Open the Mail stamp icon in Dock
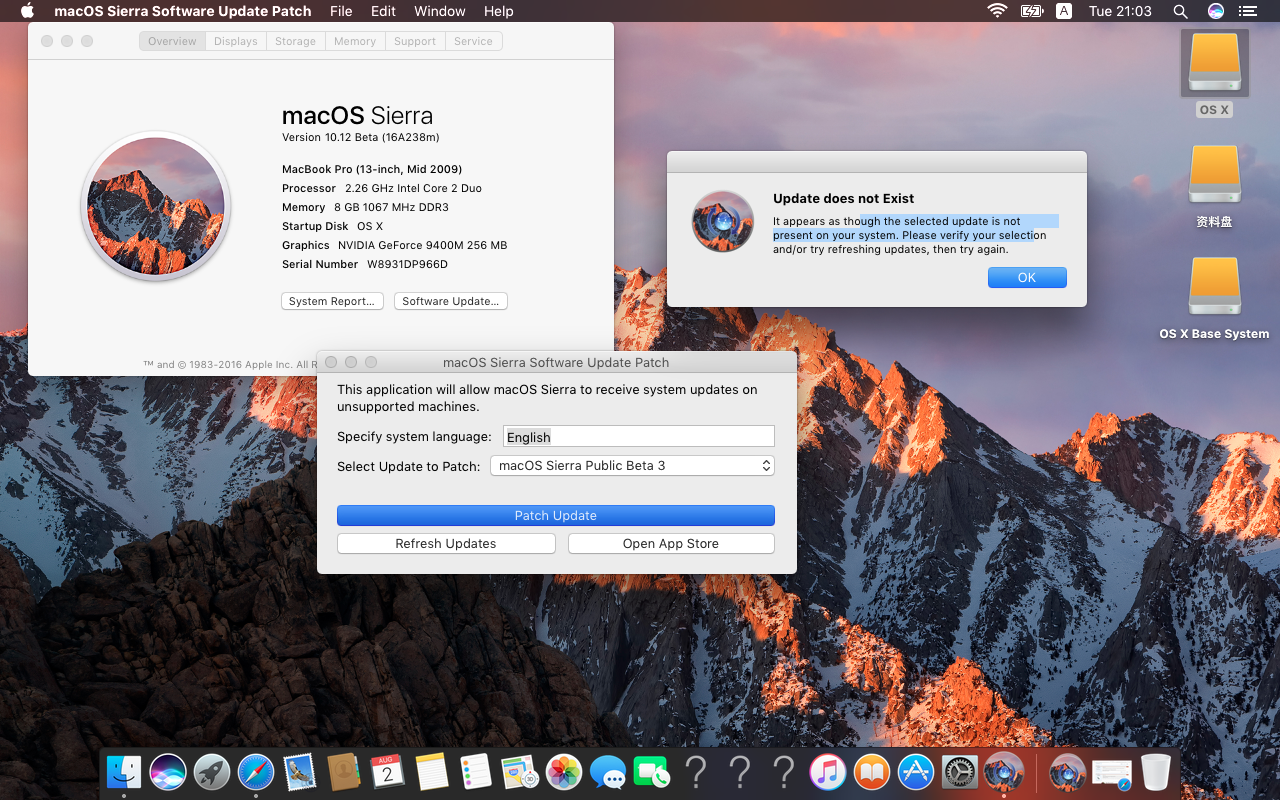 [x=300, y=771]
